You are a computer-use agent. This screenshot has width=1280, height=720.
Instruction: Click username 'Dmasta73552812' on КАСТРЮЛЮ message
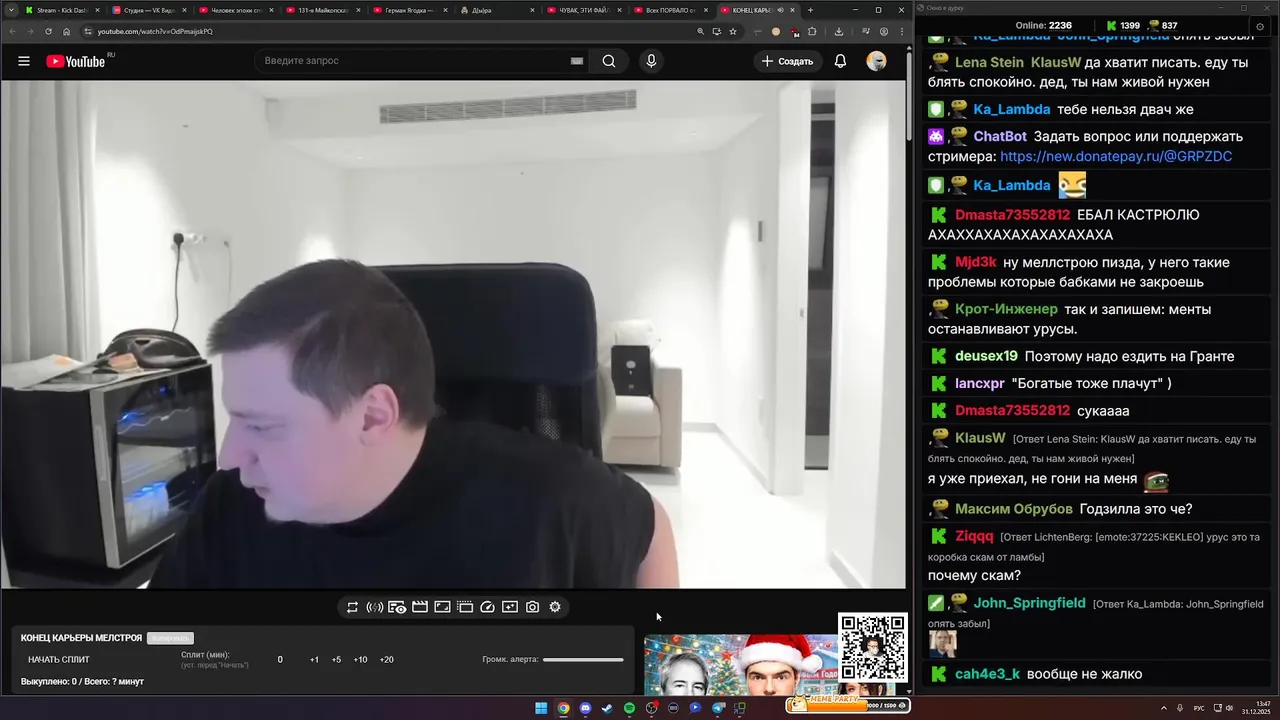click(x=1012, y=215)
